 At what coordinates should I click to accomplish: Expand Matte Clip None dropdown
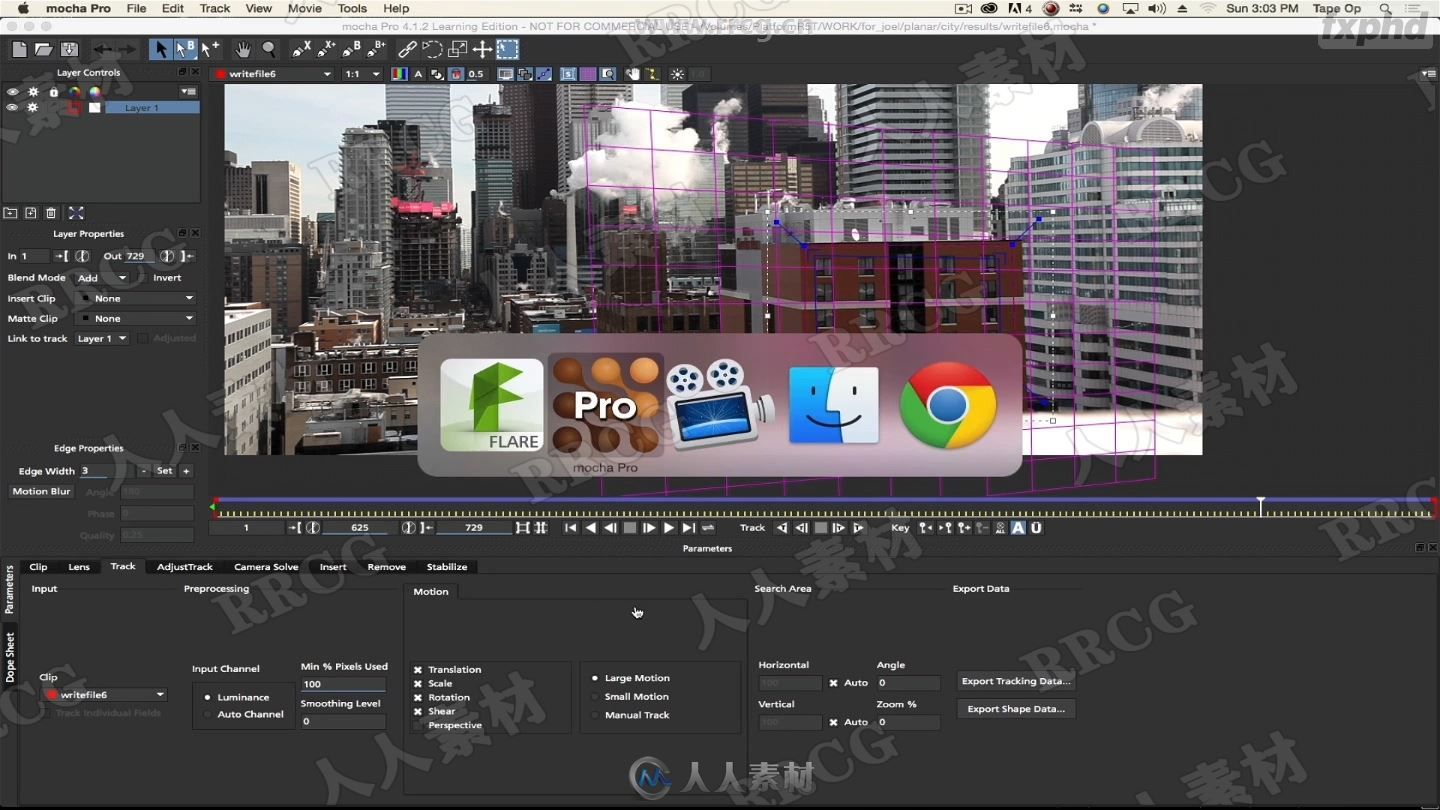(137, 318)
